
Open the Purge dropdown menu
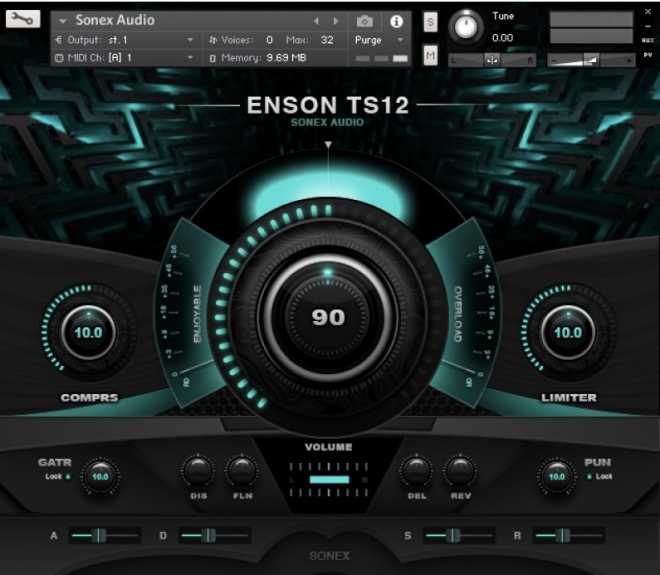380,40
